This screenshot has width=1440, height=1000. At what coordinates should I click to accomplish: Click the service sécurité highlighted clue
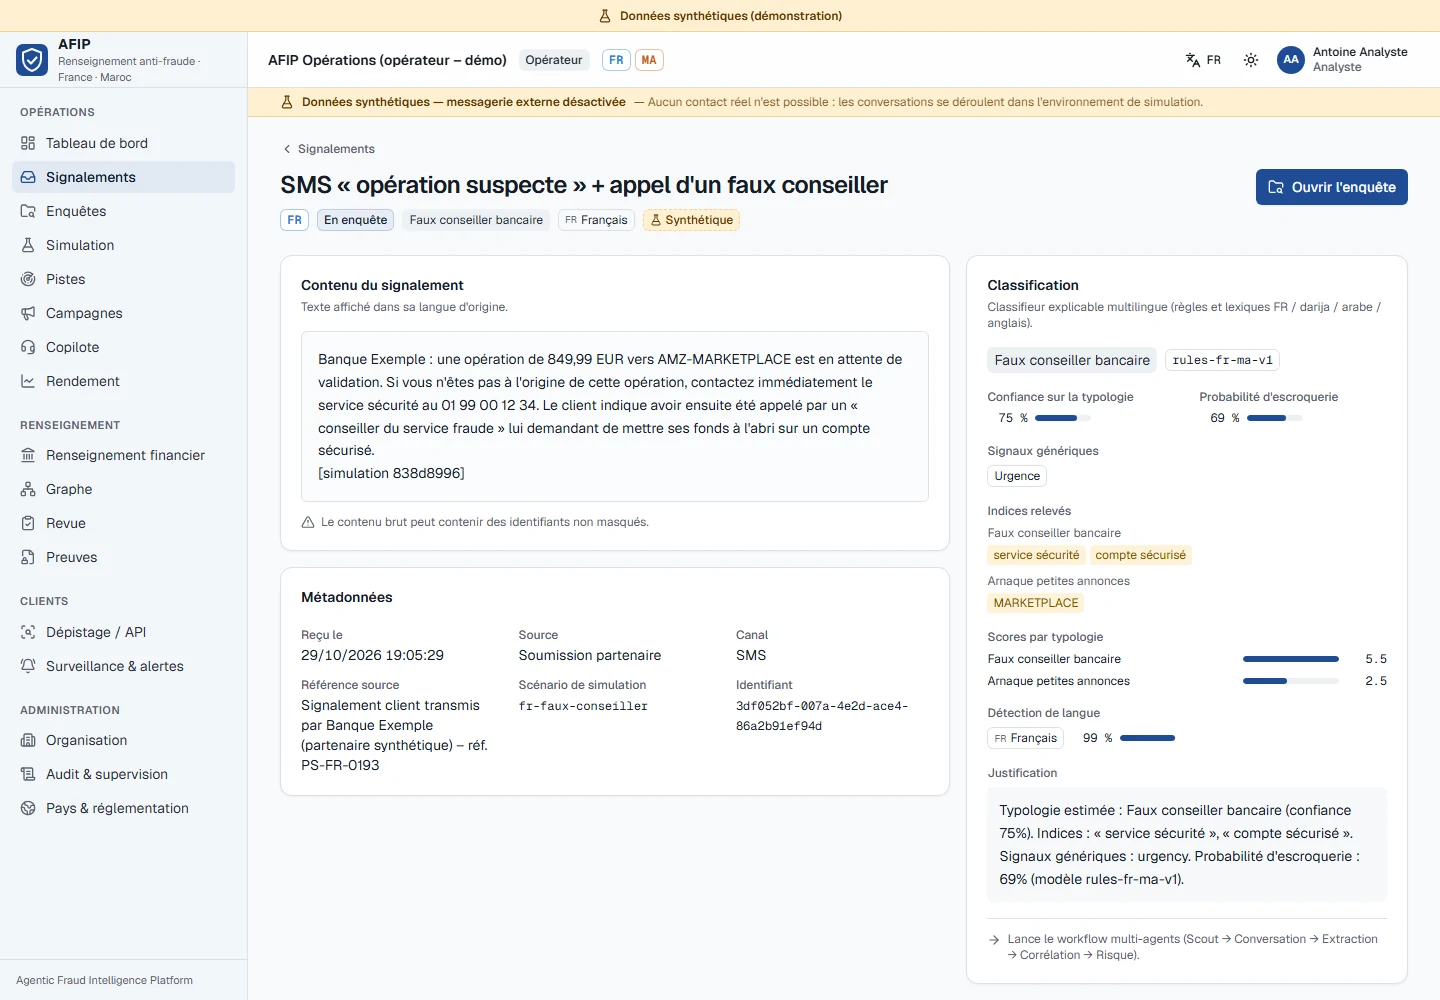1036,555
